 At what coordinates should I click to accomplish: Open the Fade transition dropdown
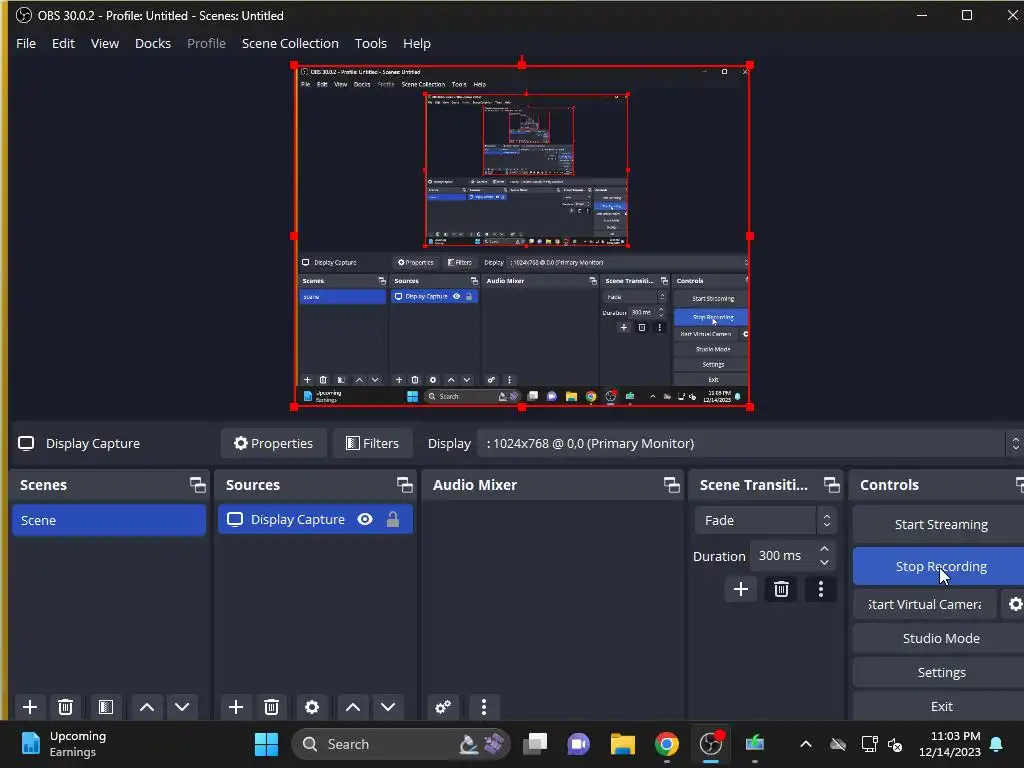765,520
